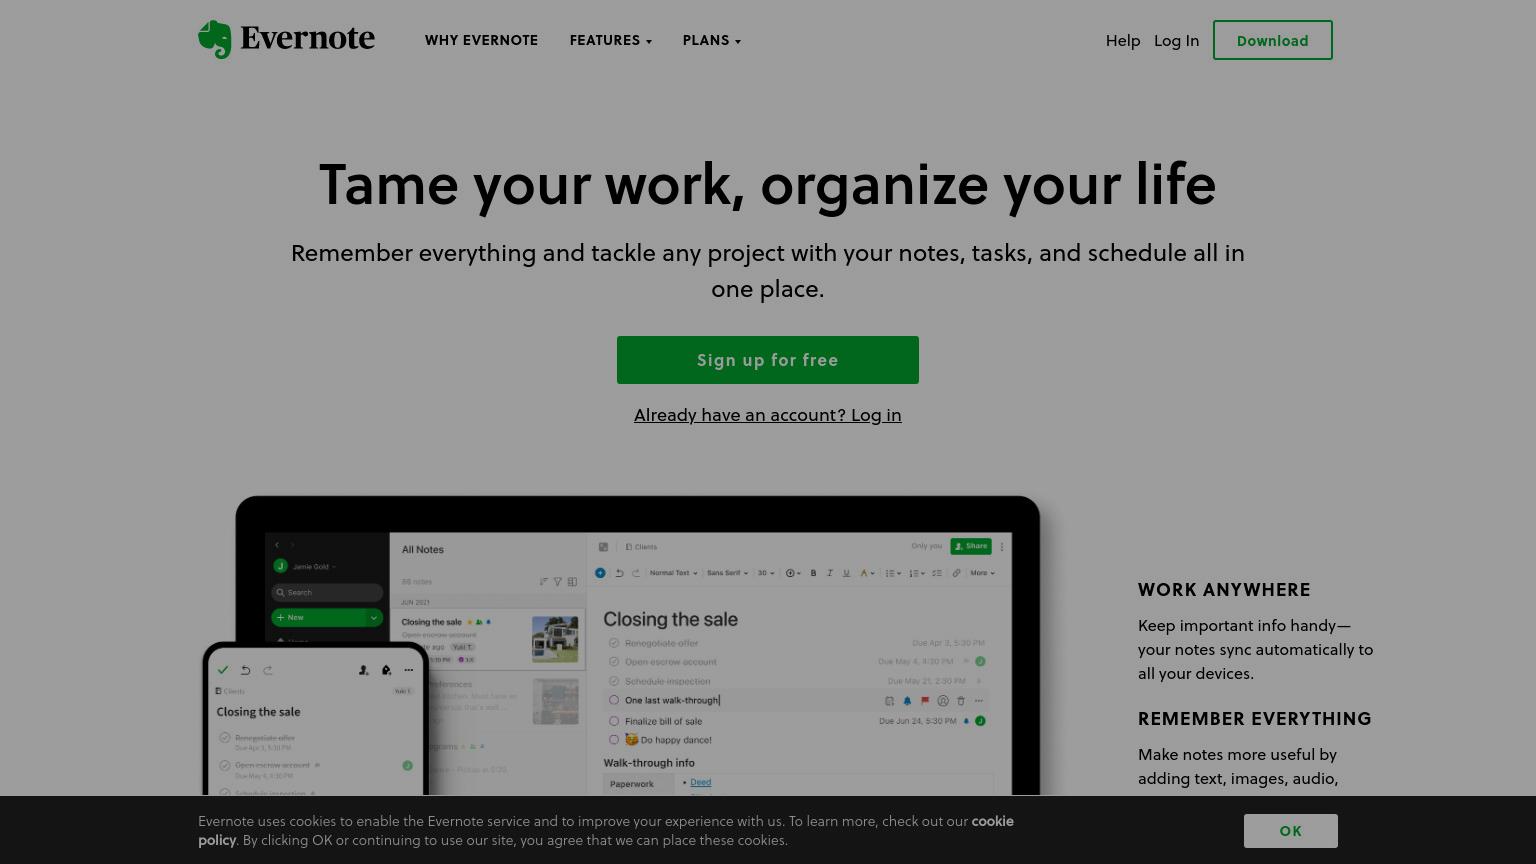
Task: Click the view layout icon in All Notes
Action: point(572,581)
